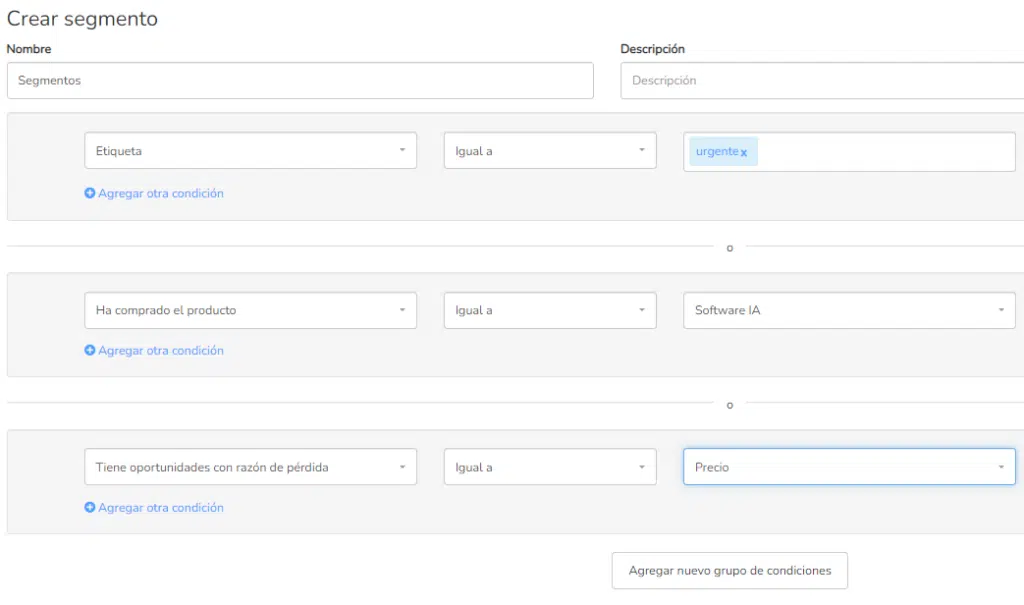Click 'Agregar otra condición' in loss reason group
Viewport: 1024px width, 605px height.
pyautogui.click(x=161, y=508)
